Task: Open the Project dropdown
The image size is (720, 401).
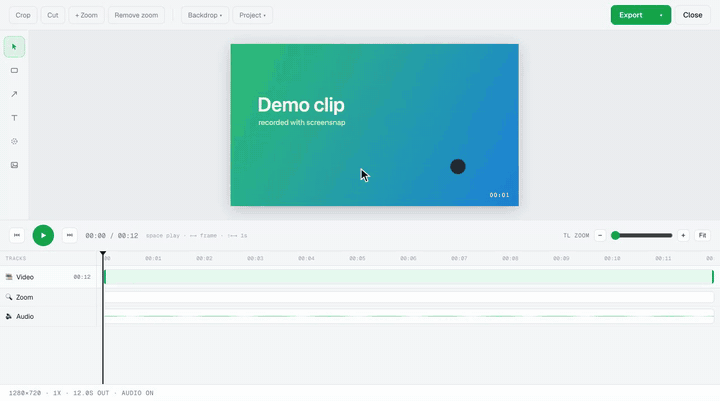Action: click(x=253, y=15)
